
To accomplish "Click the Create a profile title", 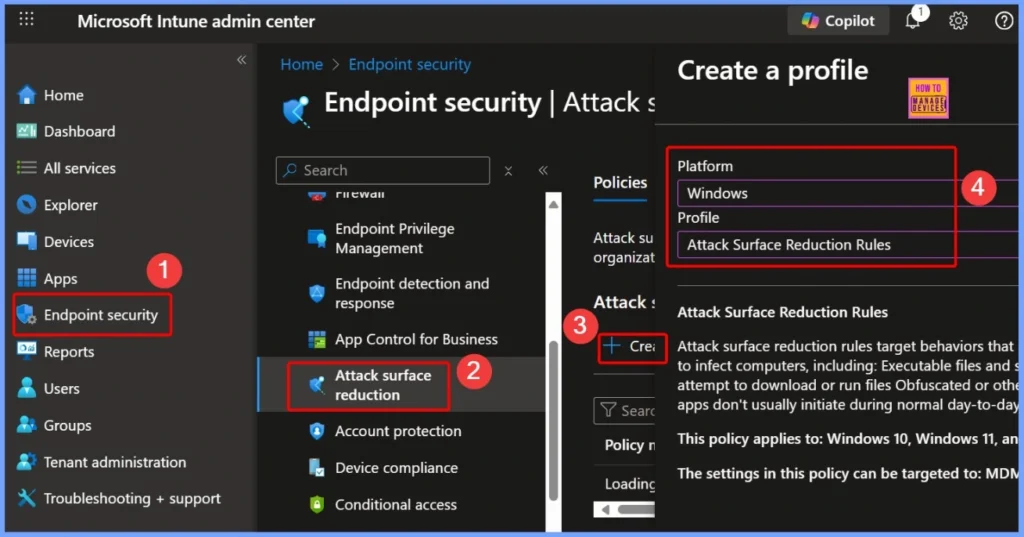I will 773,70.
